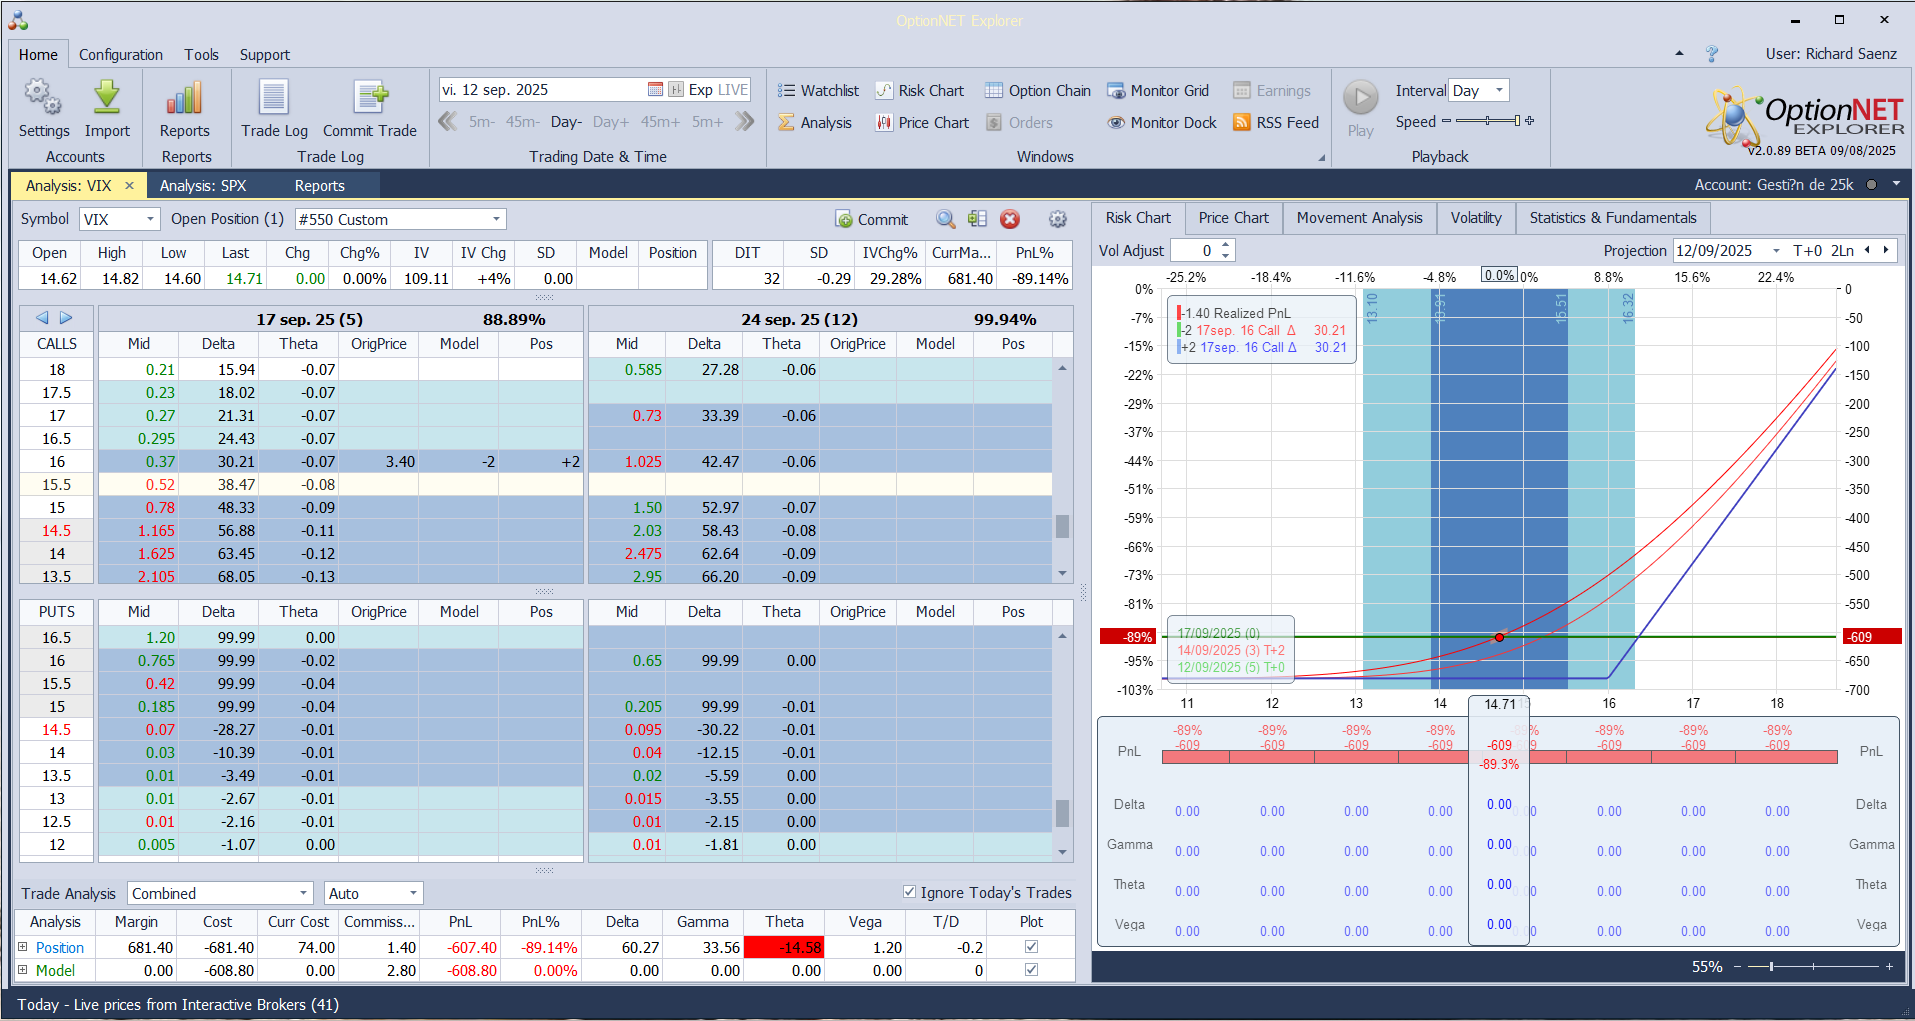
Task: Open the RSS Feed window
Action: point(1276,122)
